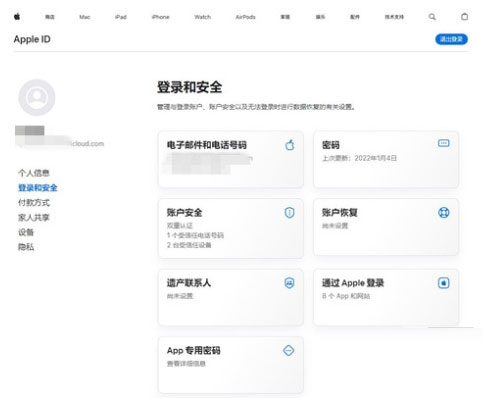
Task: Go to 付款方式 in the sidebar
Action: [x=34, y=202]
